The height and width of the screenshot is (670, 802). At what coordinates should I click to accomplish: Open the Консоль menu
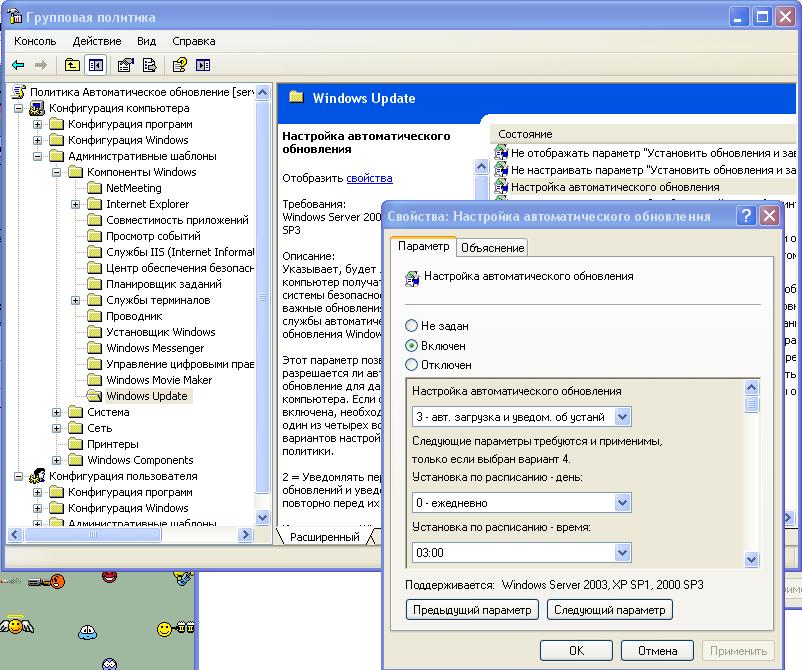tap(35, 41)
